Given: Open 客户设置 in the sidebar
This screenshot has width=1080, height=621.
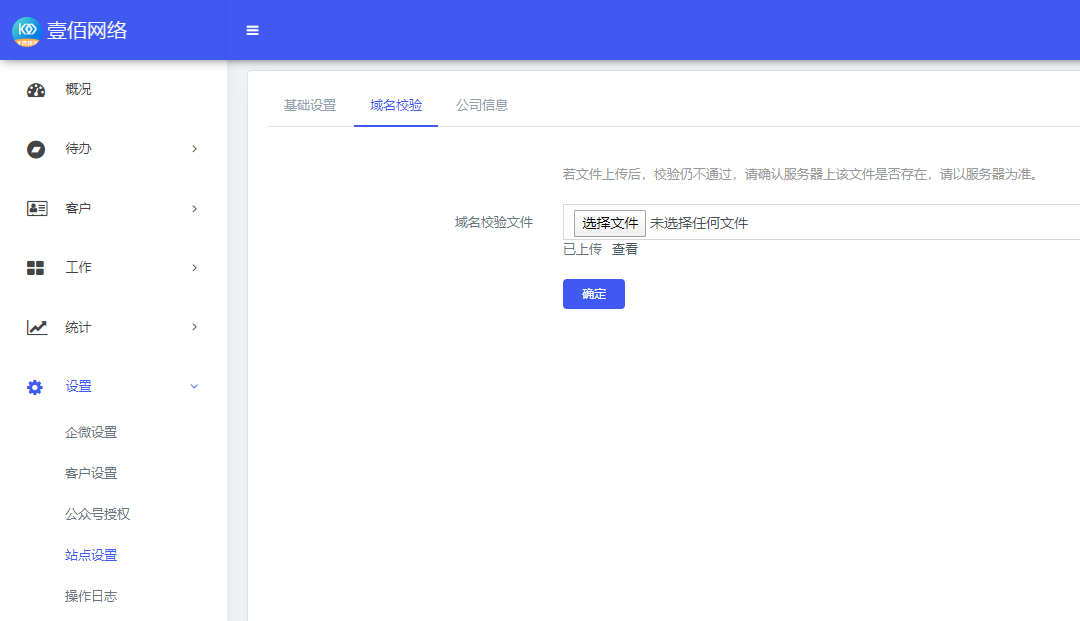Looking at the screenshot, I should (x=91, y=473).
